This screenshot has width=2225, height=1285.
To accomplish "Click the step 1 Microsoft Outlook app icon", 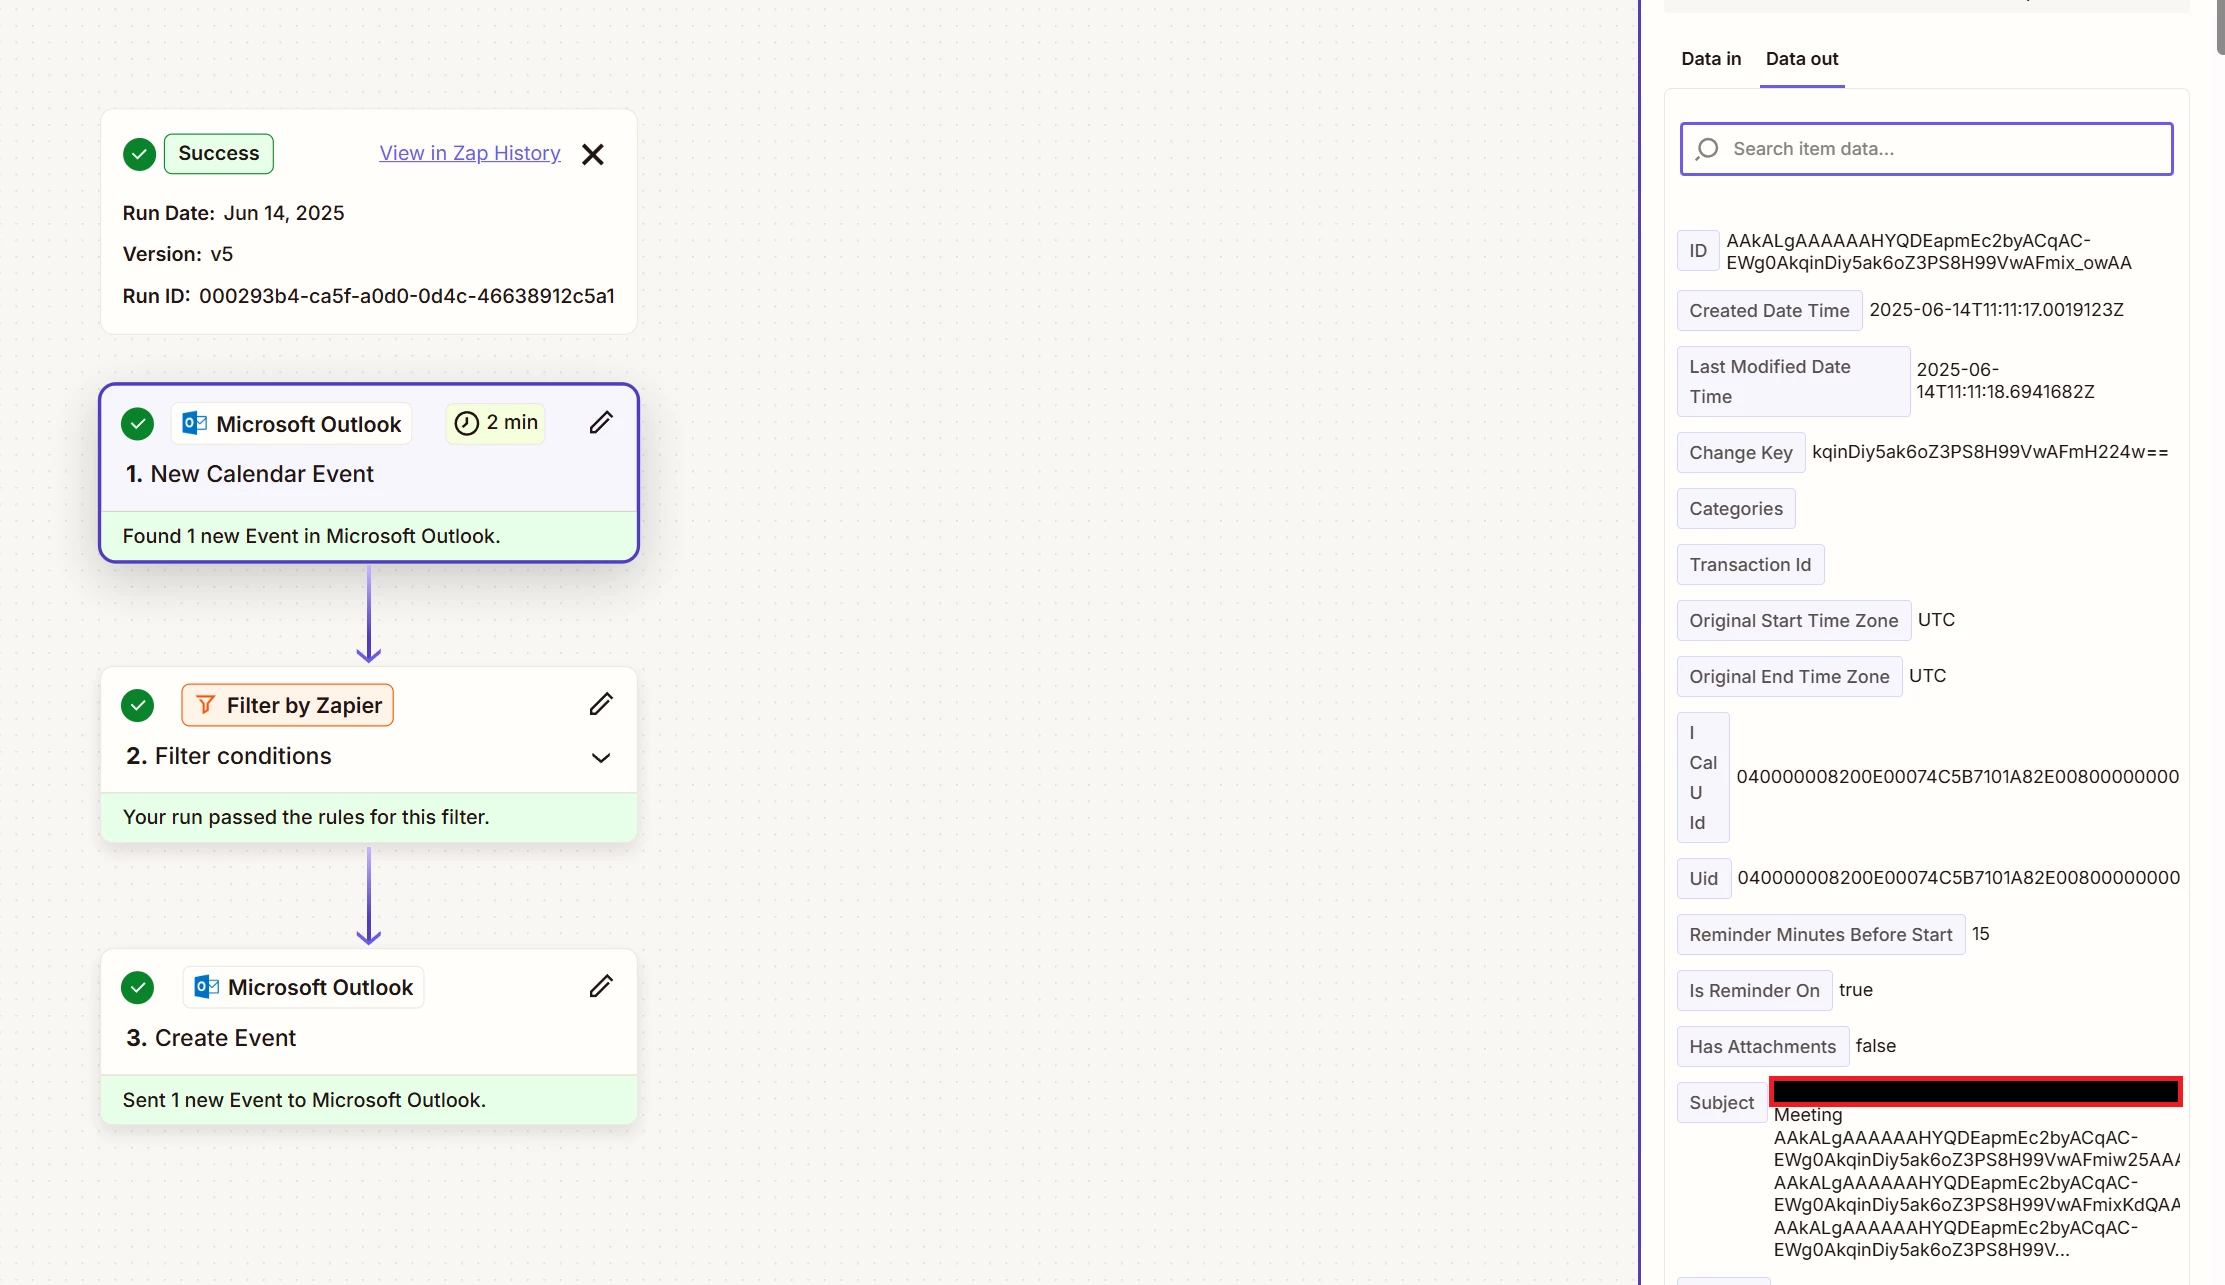I will [x=194, y=424].
